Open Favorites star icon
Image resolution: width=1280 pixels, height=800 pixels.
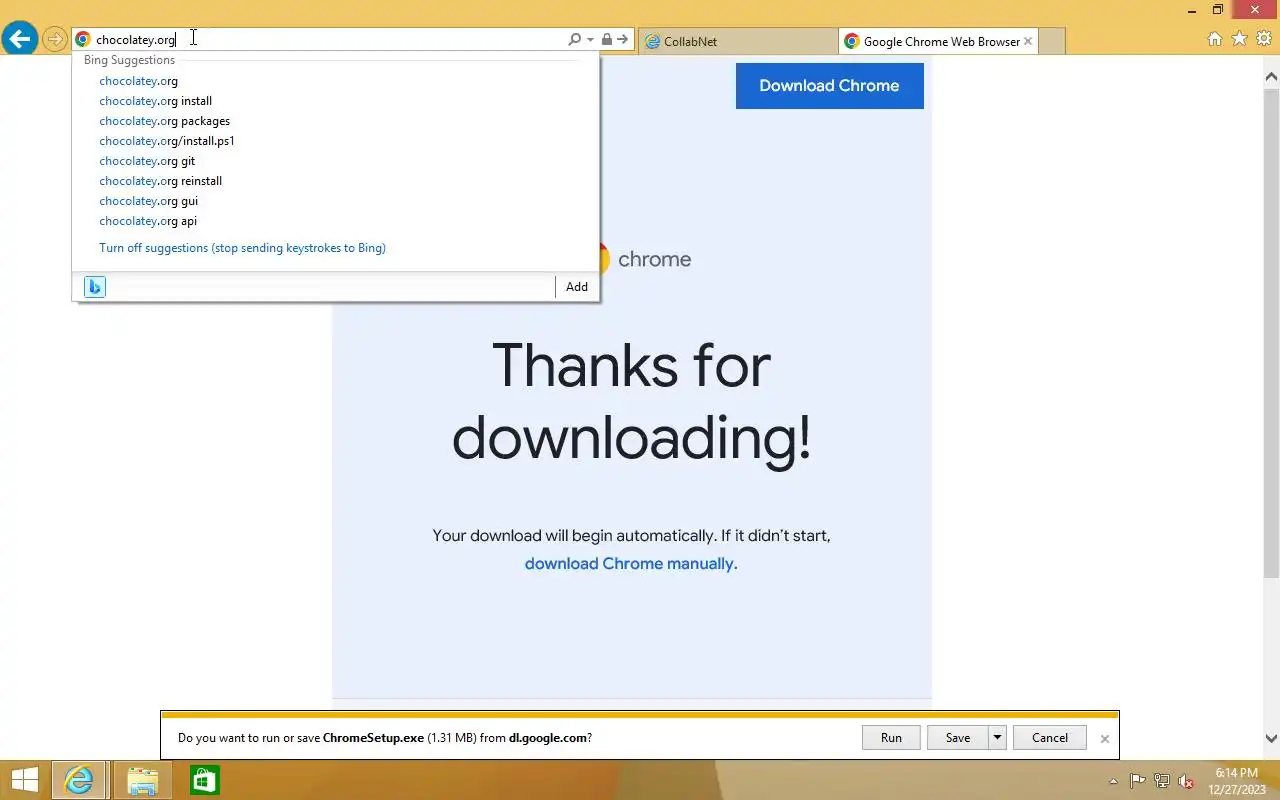tap(1239, 39)
